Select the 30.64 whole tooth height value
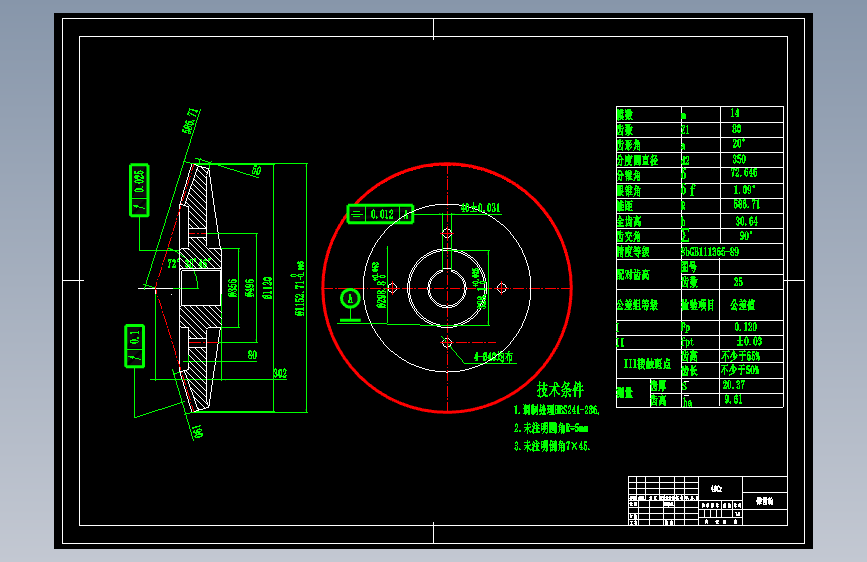867x562 pixels. tap(746, 221)
